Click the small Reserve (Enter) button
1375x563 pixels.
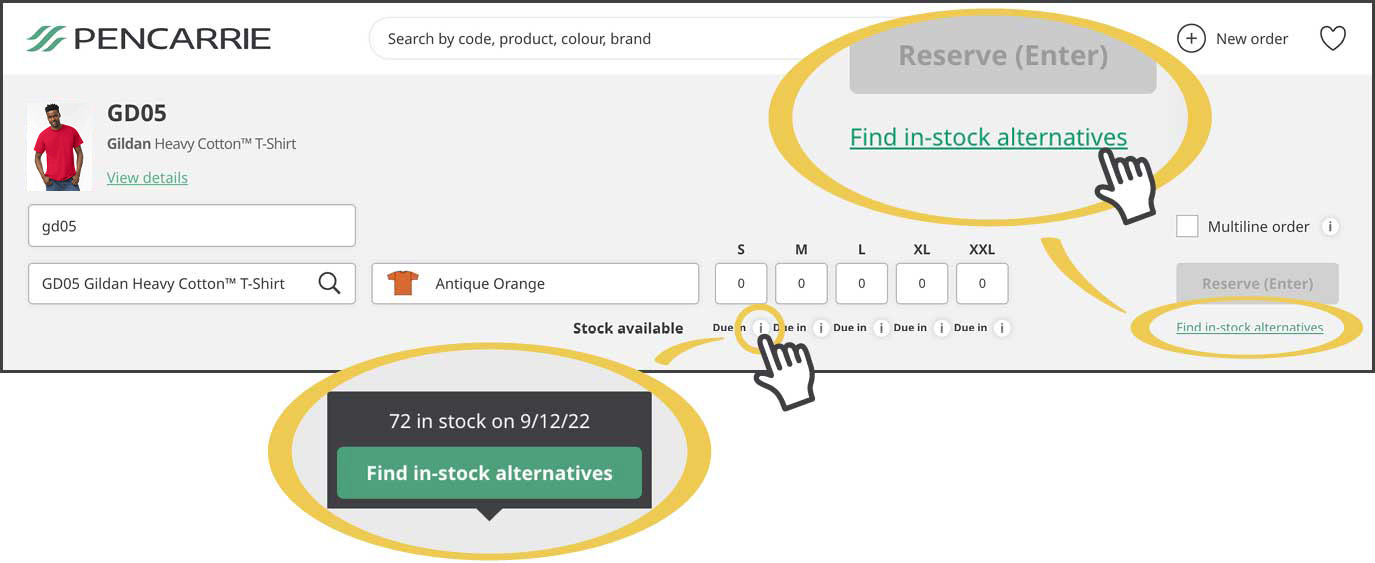click(1257, 284)
